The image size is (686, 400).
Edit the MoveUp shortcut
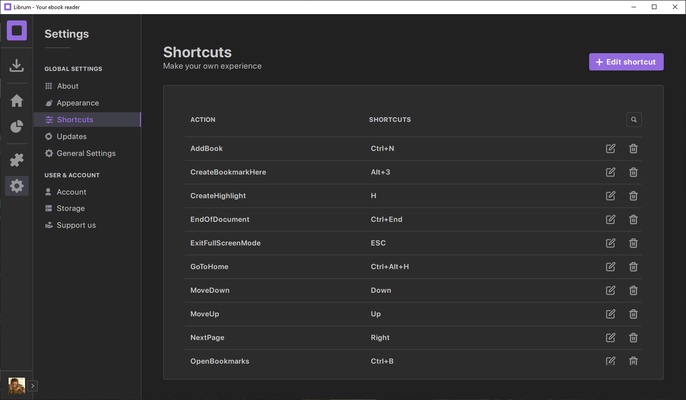click(x=610, y=314)
